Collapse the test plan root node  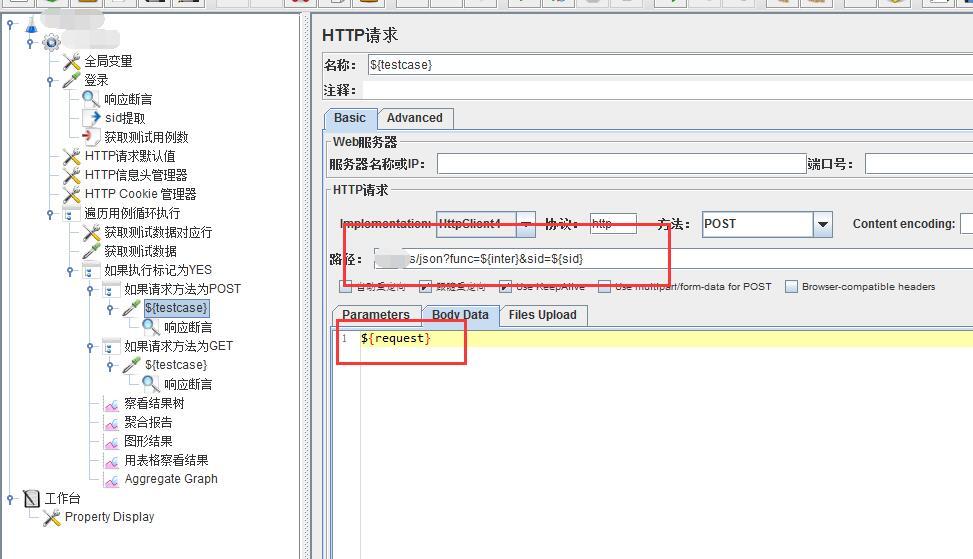point(10,24)
